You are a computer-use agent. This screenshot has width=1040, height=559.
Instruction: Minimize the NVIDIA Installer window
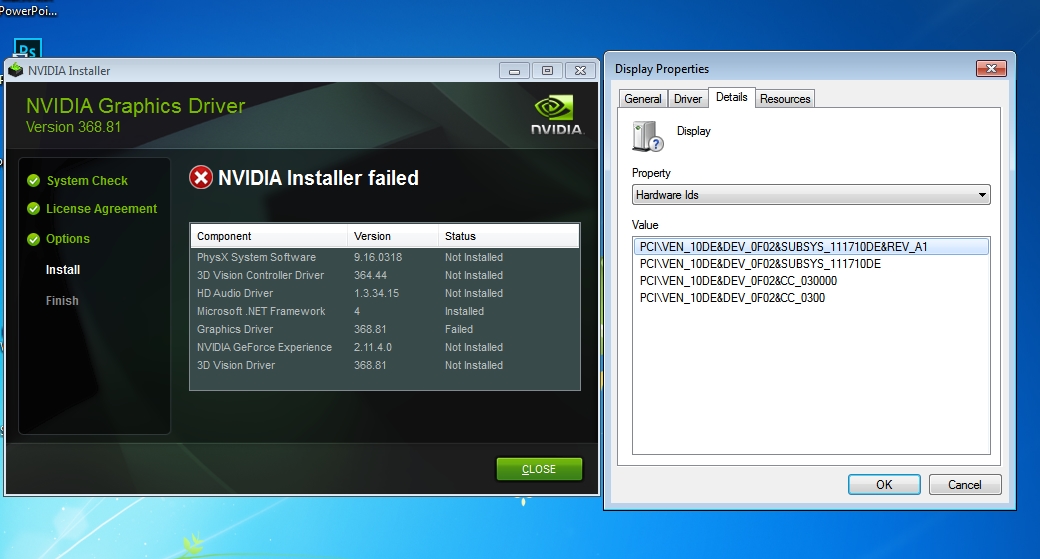[x=514, y=70]
